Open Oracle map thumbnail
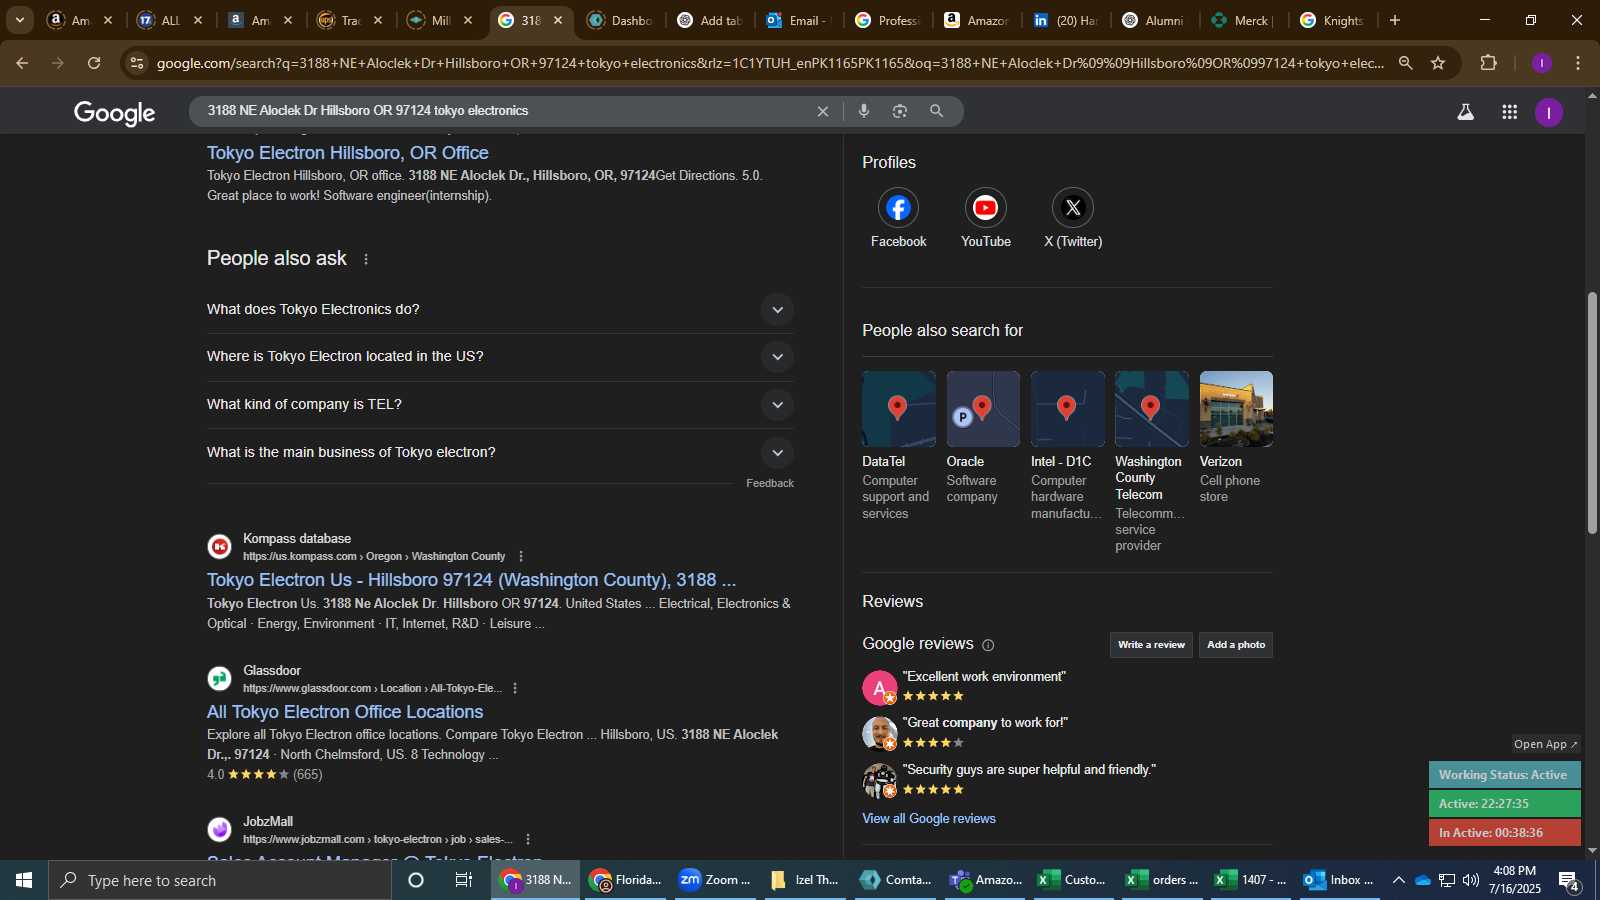This screenshot has height=900, width=1600. pos(983,409)
